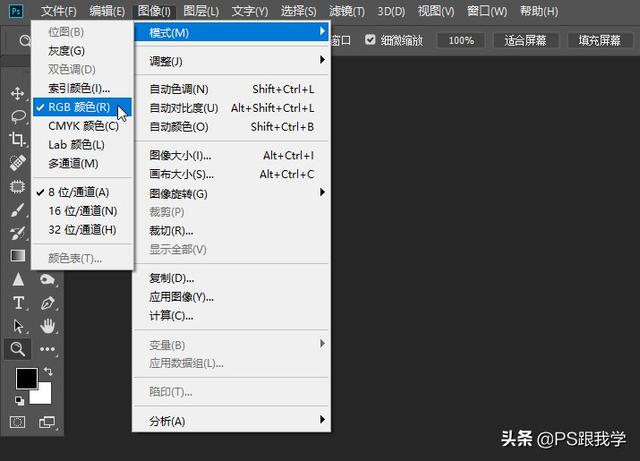Image resolution: width=640 pixels, height=461 pixels.
Task: Select the Brush tool
Action: click(x=17, y=210)
